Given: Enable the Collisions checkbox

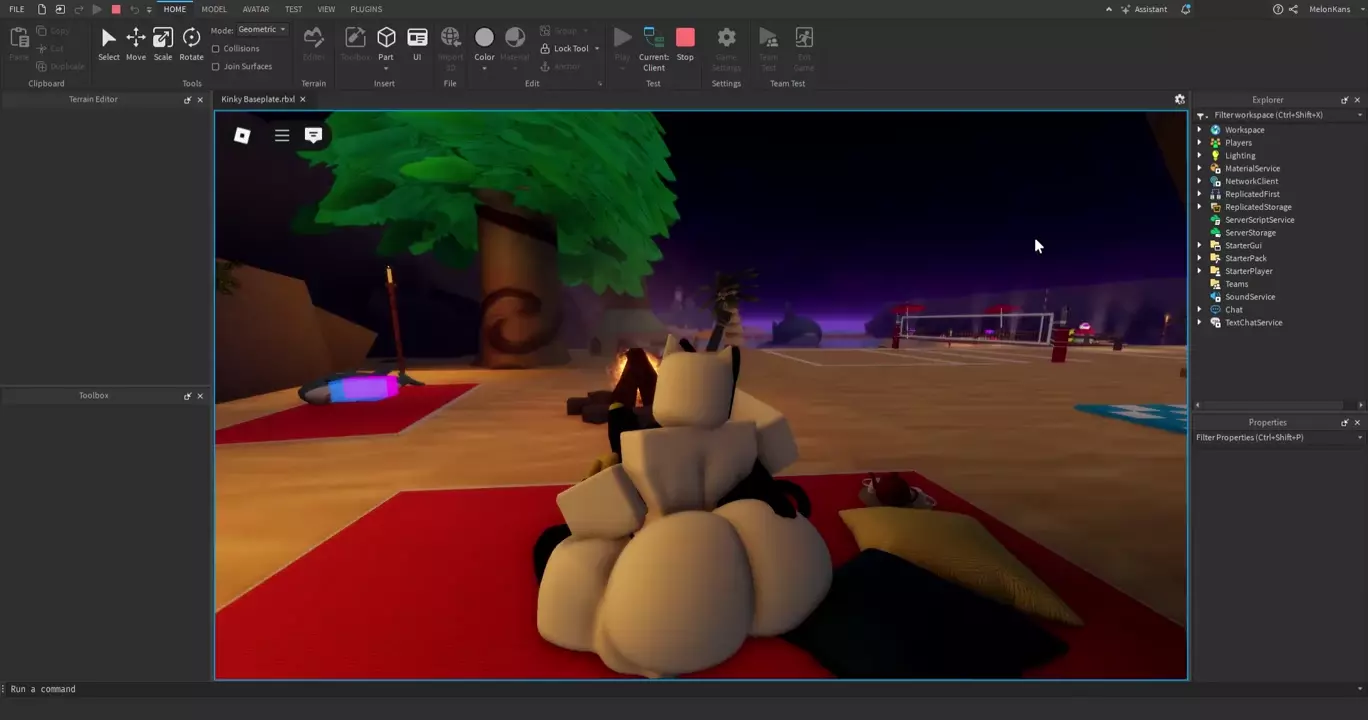Looking at the screenshot, I should pyautogui.click(x=216, y=49).
